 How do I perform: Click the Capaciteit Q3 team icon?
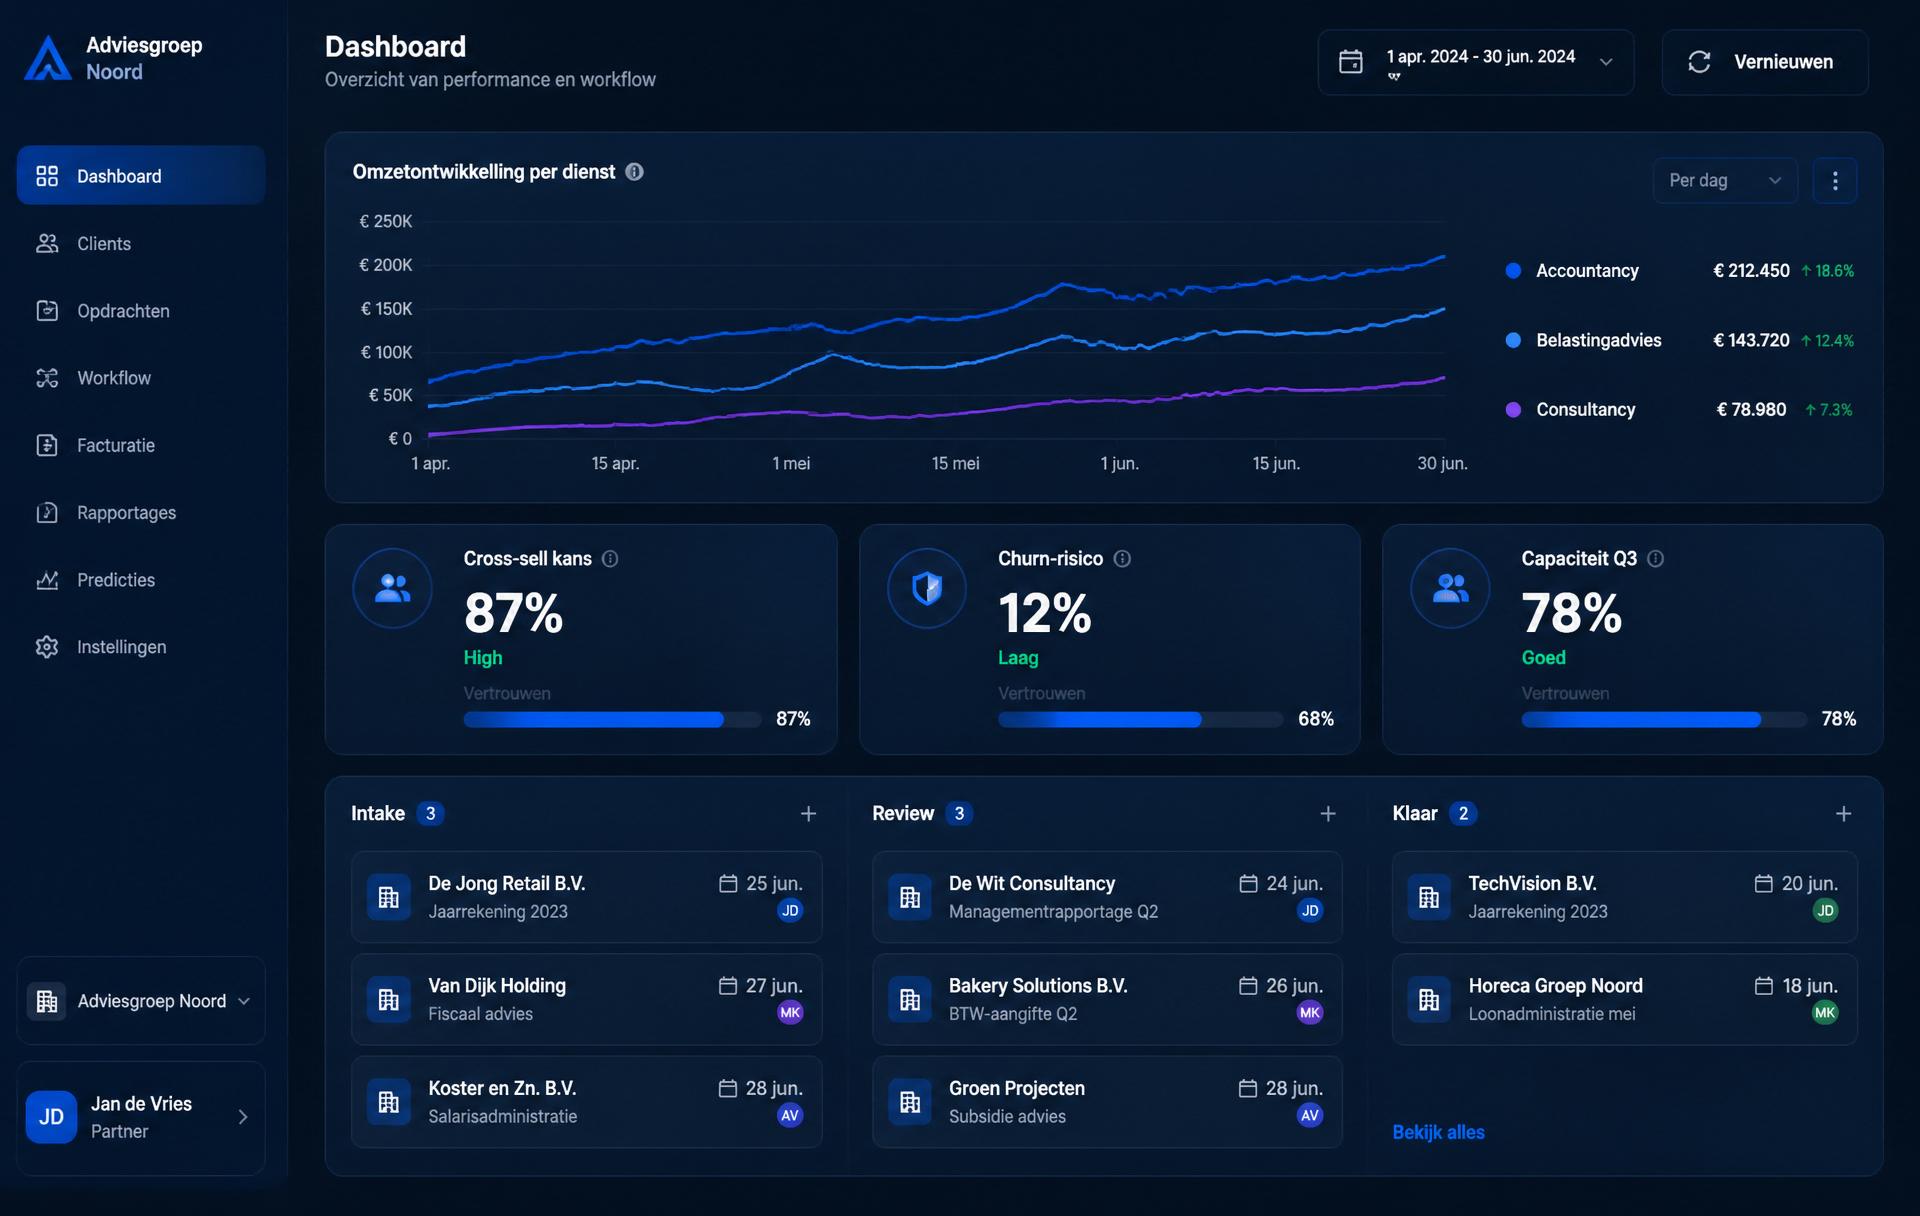pos(1450,588)
